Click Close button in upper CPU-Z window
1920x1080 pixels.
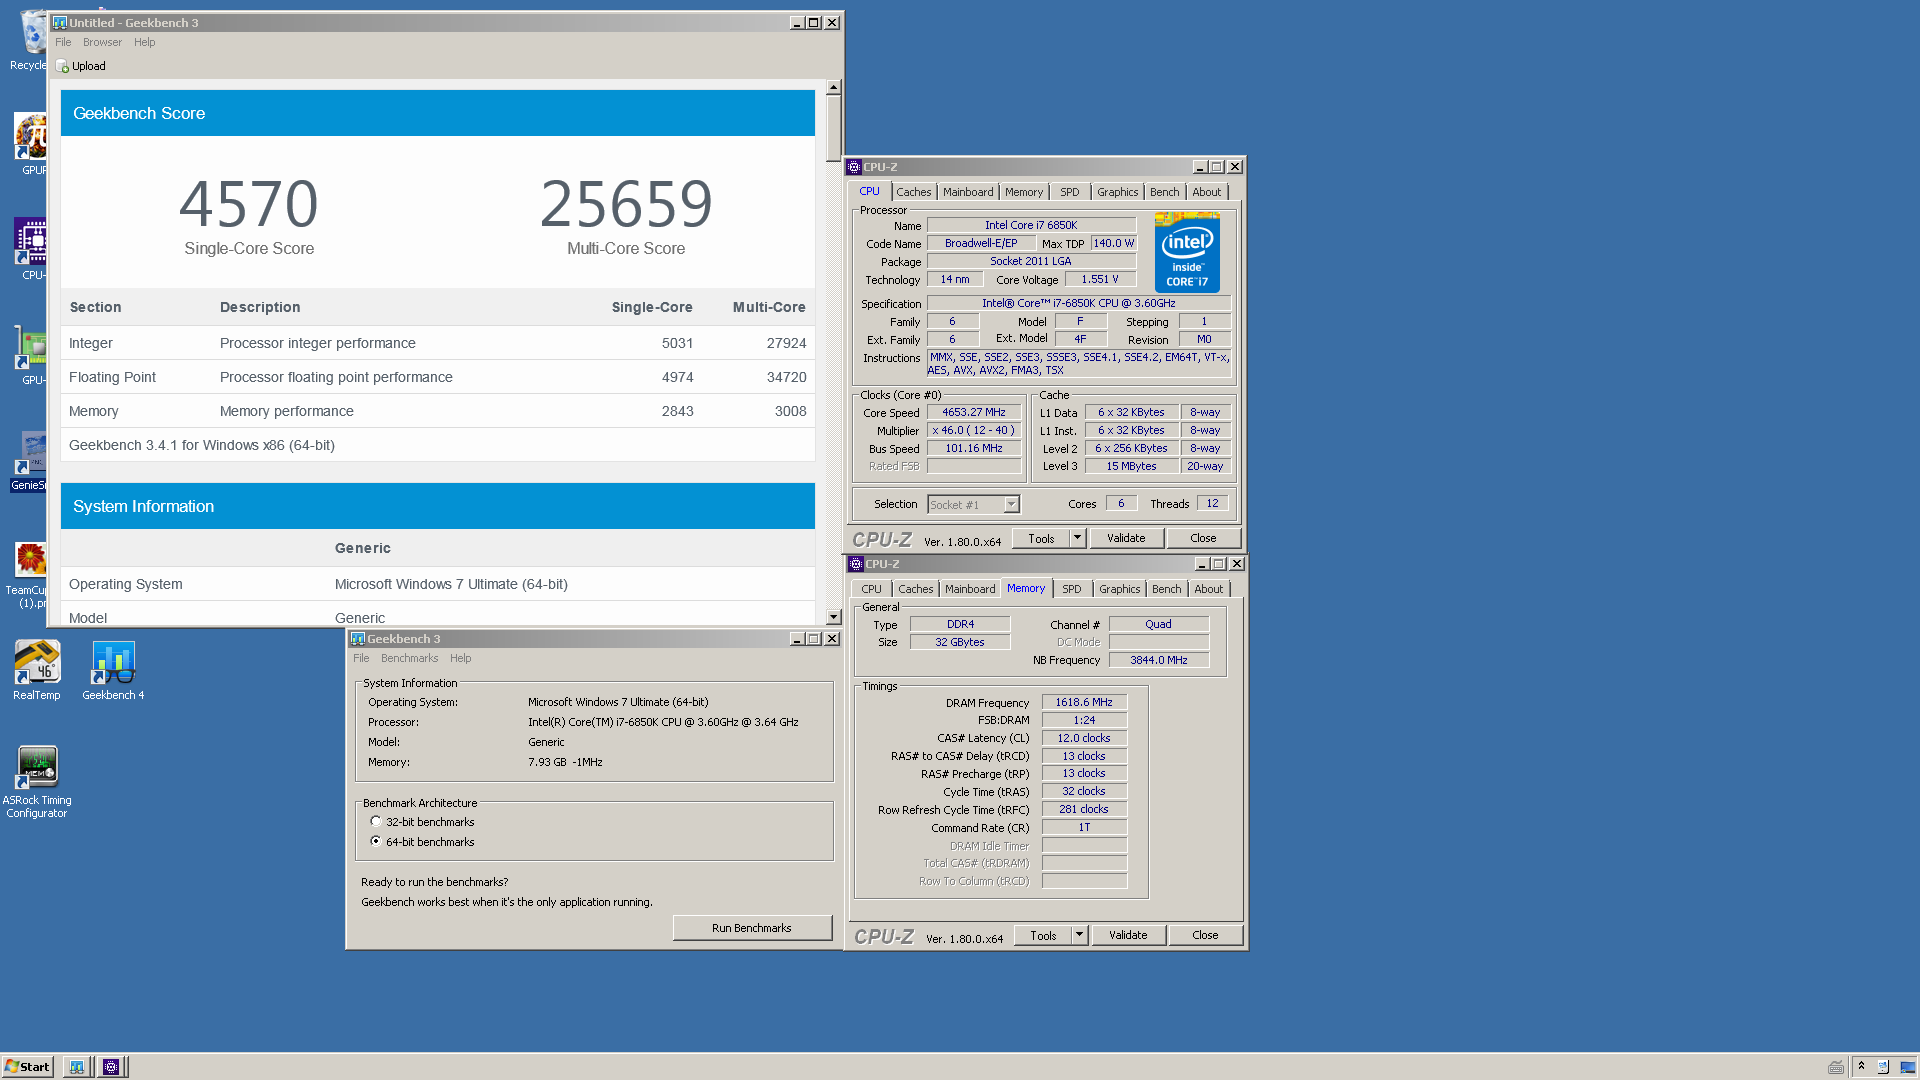[x=1203, y=538]
